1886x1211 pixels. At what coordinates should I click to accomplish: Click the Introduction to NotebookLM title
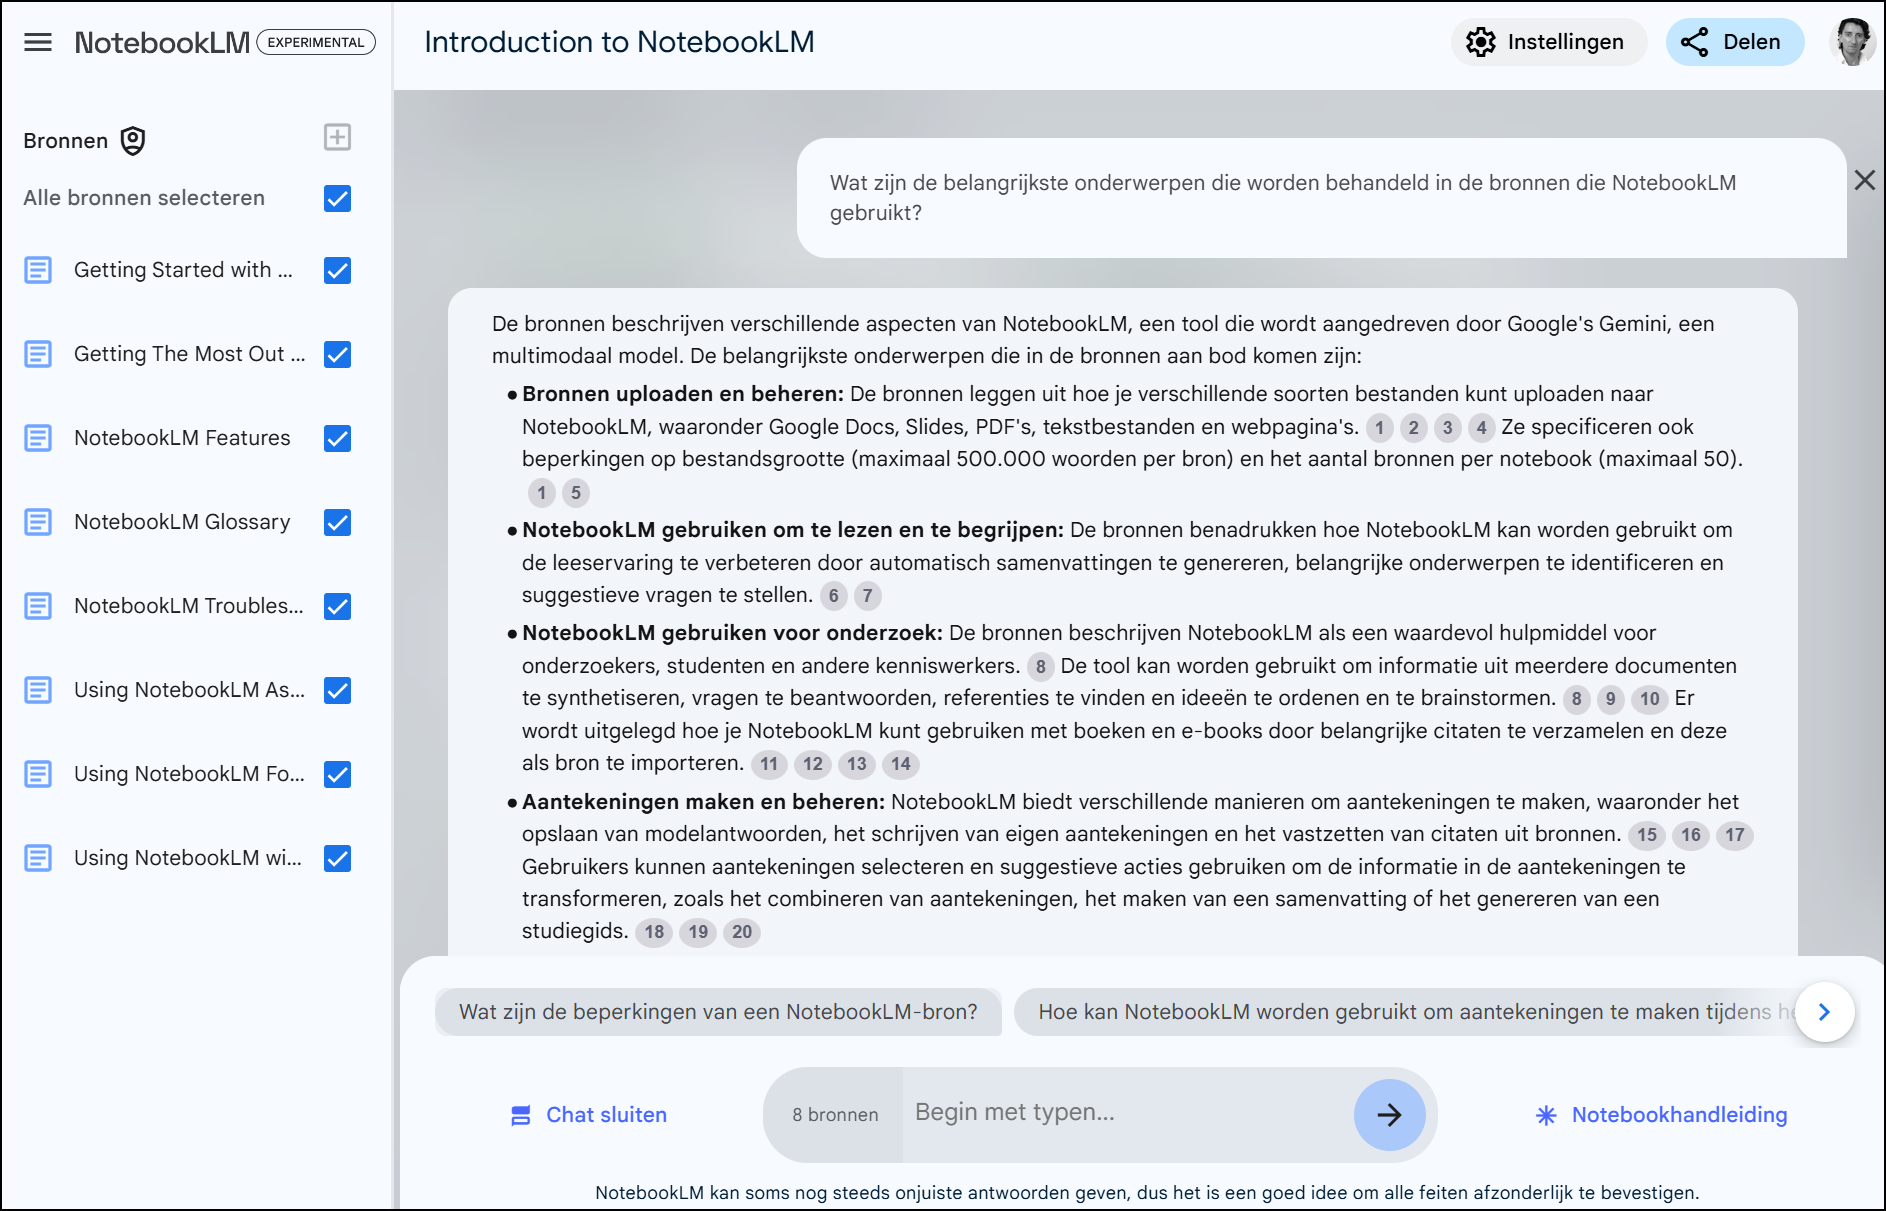click(619, 42)
